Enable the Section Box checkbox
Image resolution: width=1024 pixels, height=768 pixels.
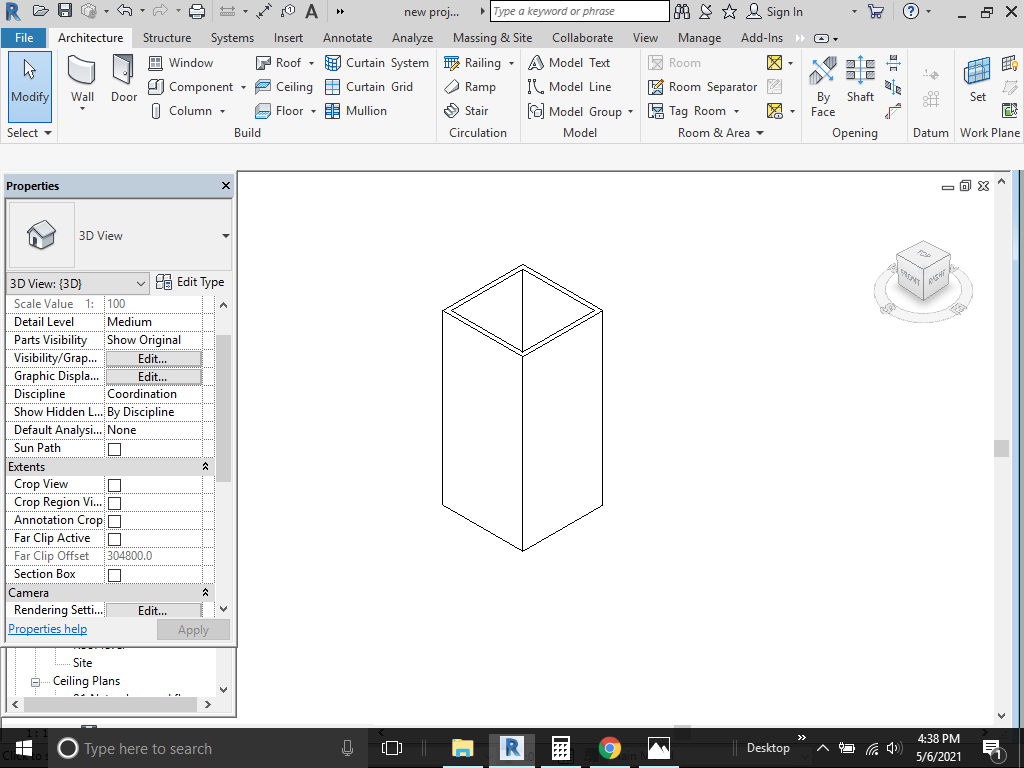coord(114,575)
